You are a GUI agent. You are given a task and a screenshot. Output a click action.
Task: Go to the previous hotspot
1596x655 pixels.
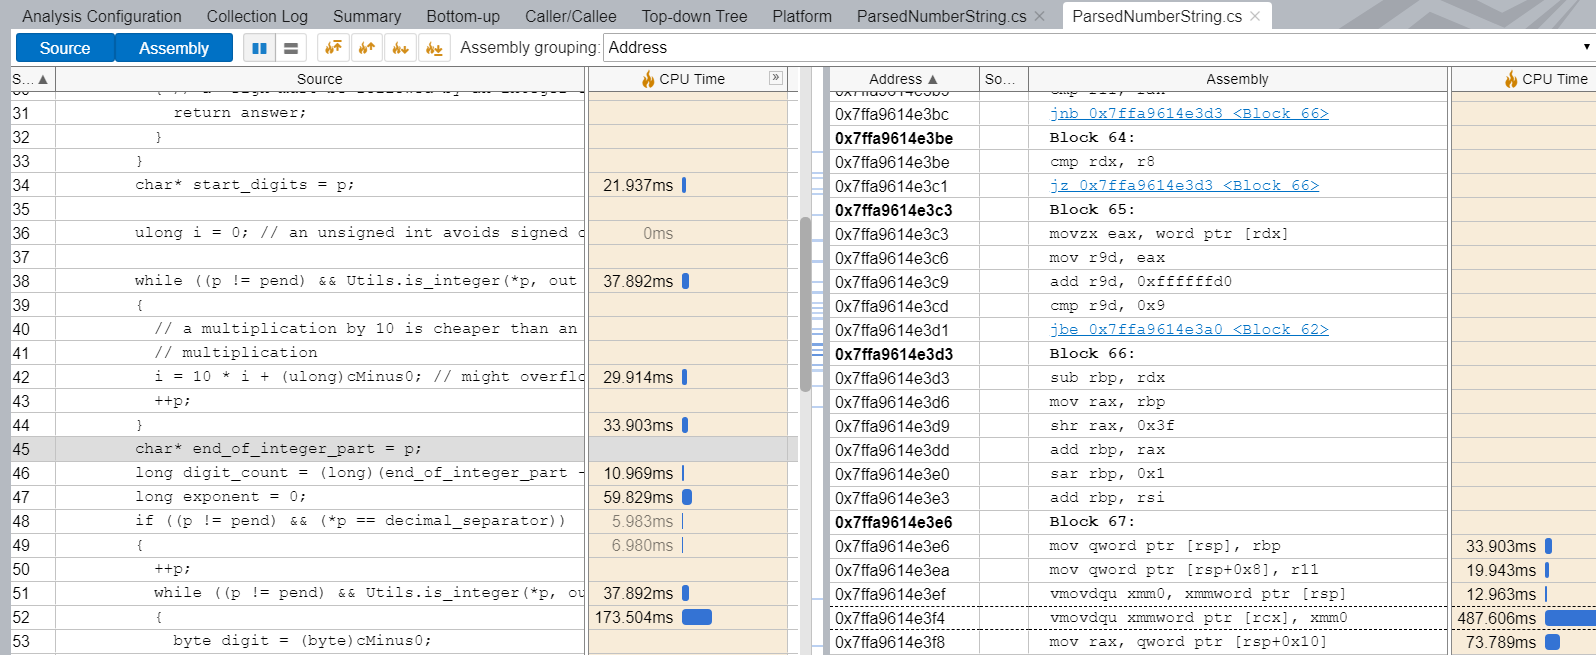pyautogui.click(x=367, y=48)
